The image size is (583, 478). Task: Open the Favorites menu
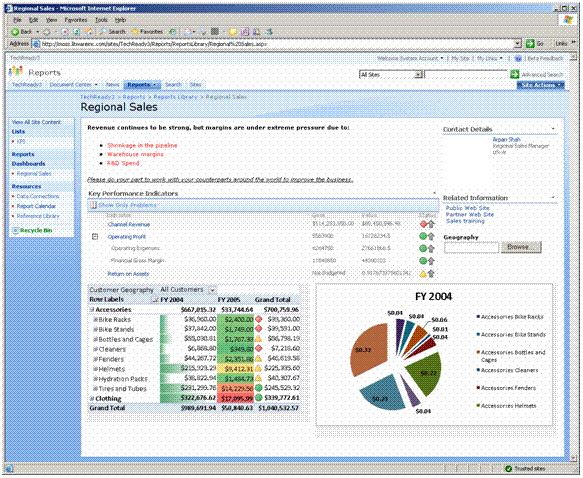(75, 20)
